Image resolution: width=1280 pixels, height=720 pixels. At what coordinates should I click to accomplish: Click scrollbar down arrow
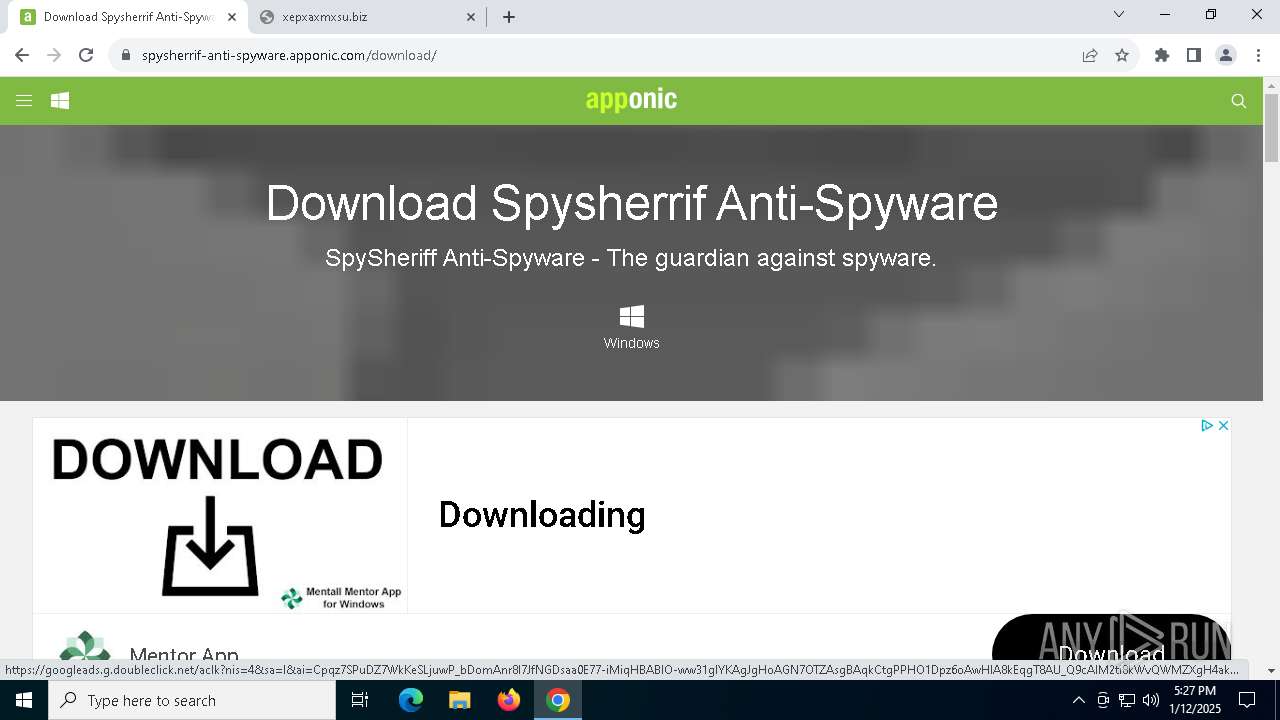(x=1272, y=671)
